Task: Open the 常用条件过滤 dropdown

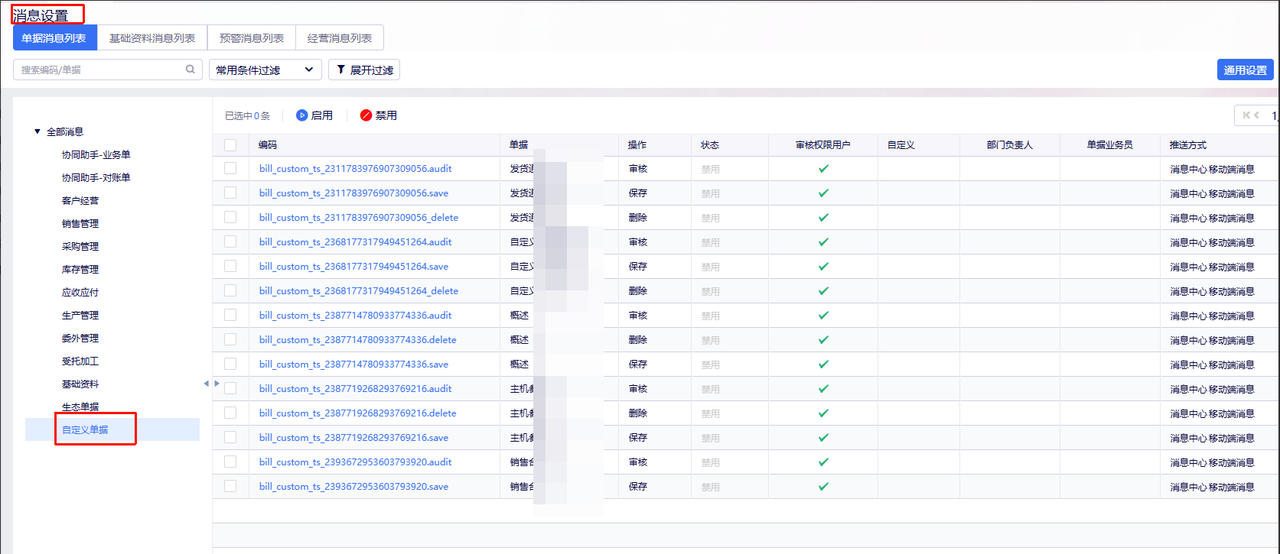Action: click(x=265, y=70)
